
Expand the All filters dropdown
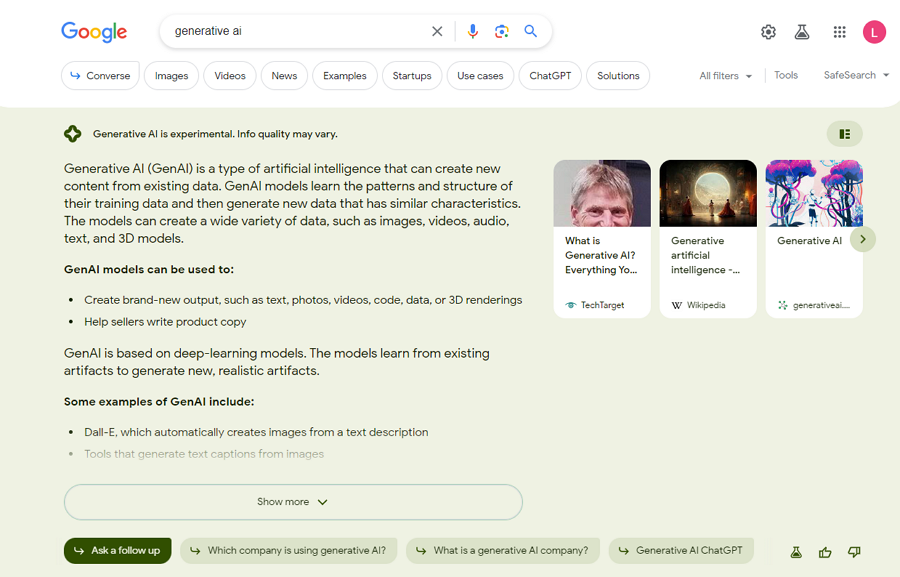click(725, 76)
